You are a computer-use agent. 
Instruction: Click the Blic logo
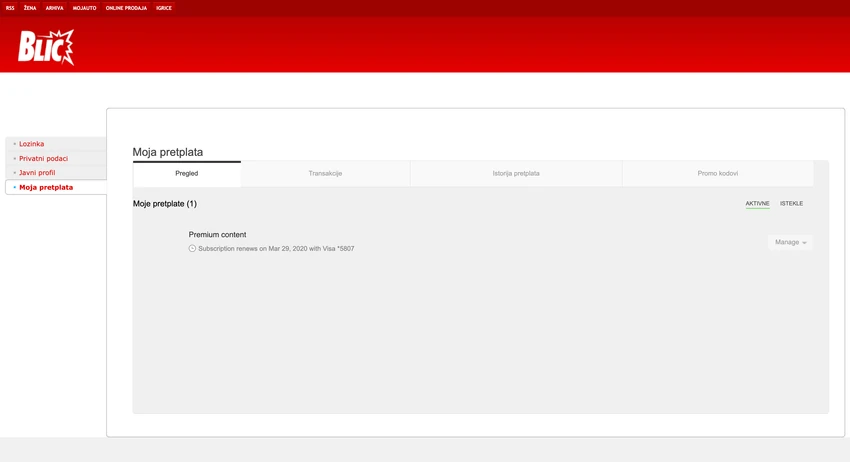click(x=46, y=47)
